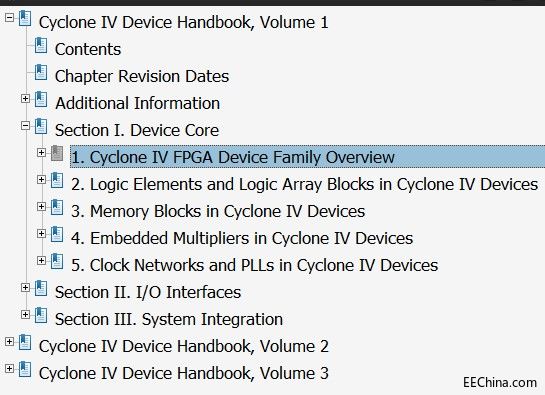The width and height of the screenshot is (545, 395).
Task: Collapse Section I. Device Core node
Action: point(25,125)
